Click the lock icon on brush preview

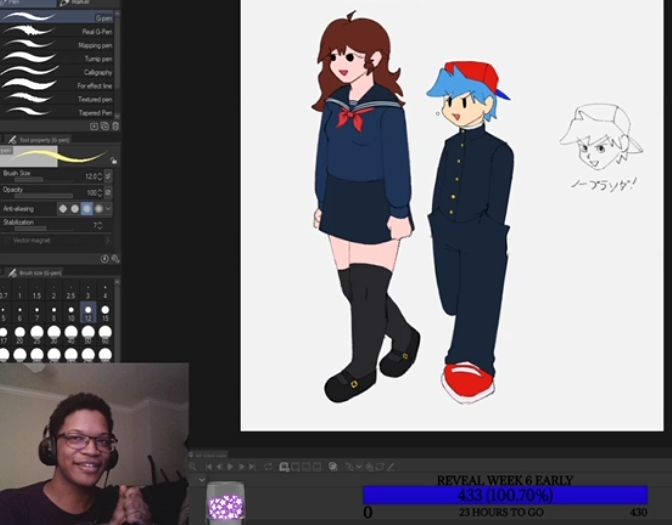[x=113, y=161]
